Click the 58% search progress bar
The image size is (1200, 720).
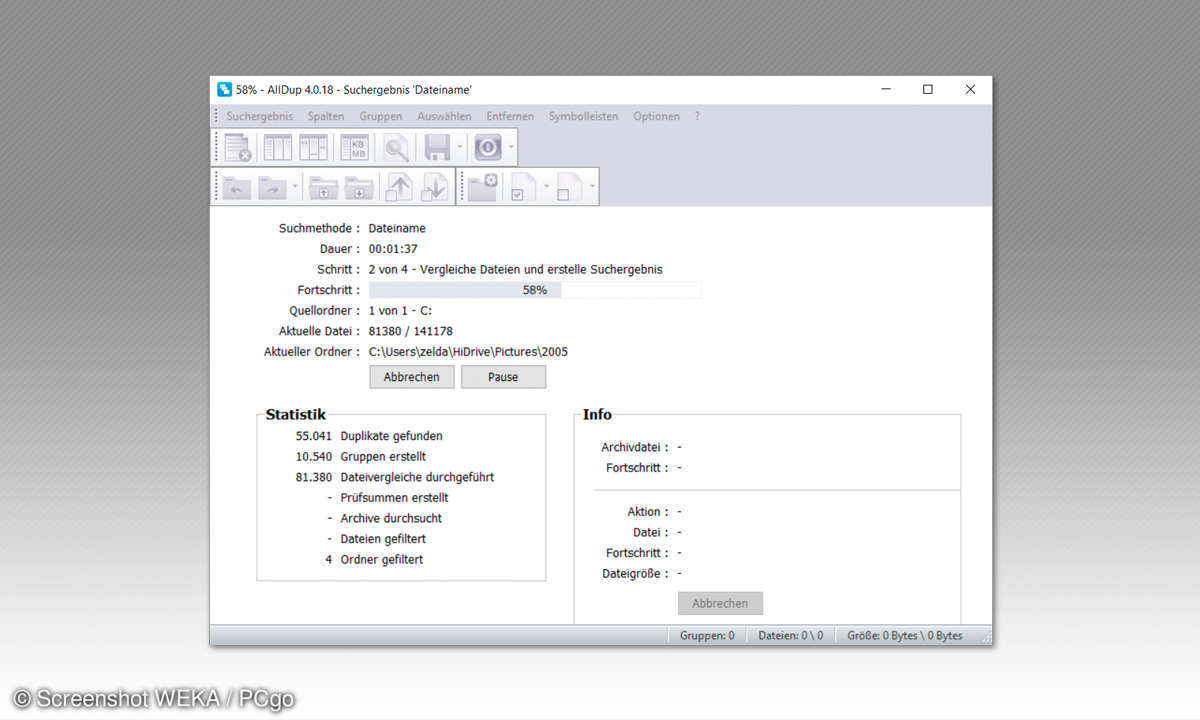pos(535,290)
